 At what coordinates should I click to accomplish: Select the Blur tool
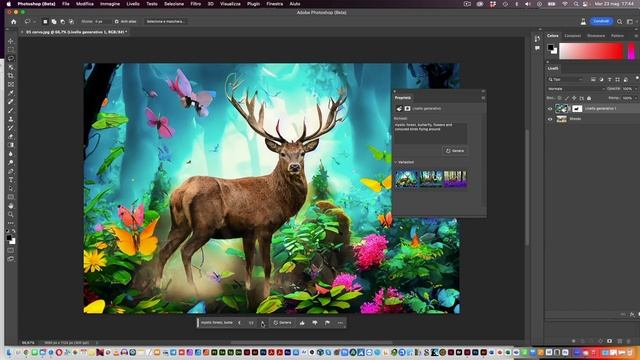tap(11, 154)
